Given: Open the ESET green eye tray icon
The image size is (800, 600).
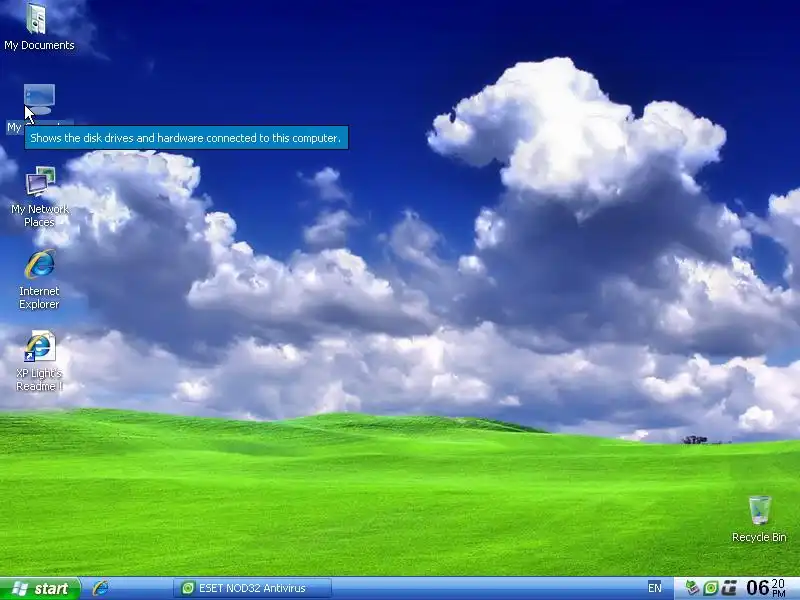Looking at the screenshot, I should (711, 588).
